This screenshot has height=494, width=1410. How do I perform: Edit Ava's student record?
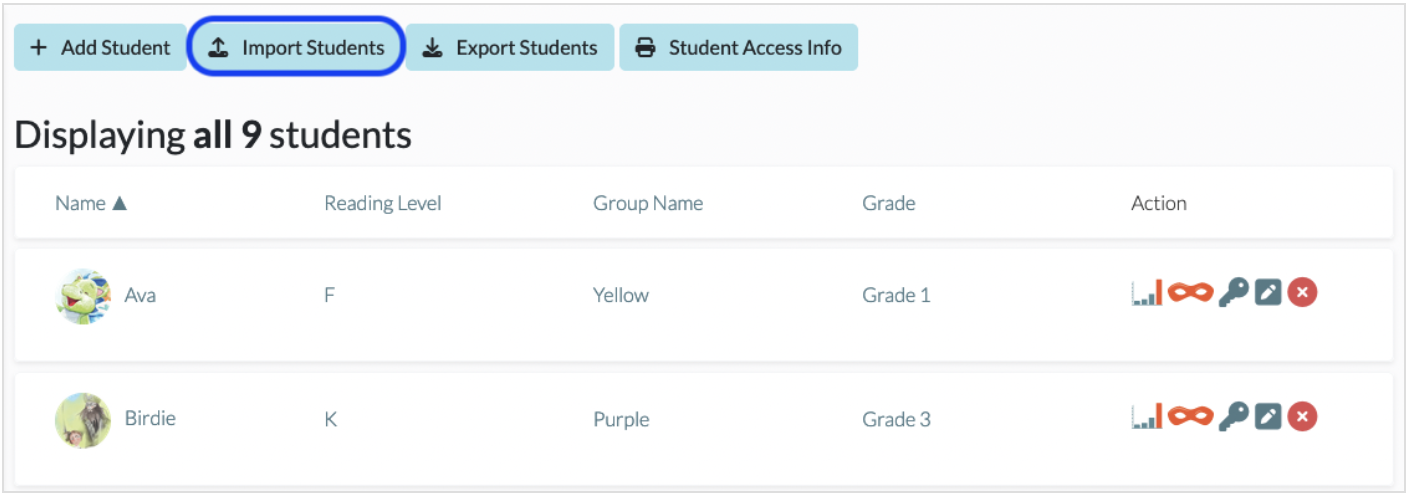[x=1268, y=293]
